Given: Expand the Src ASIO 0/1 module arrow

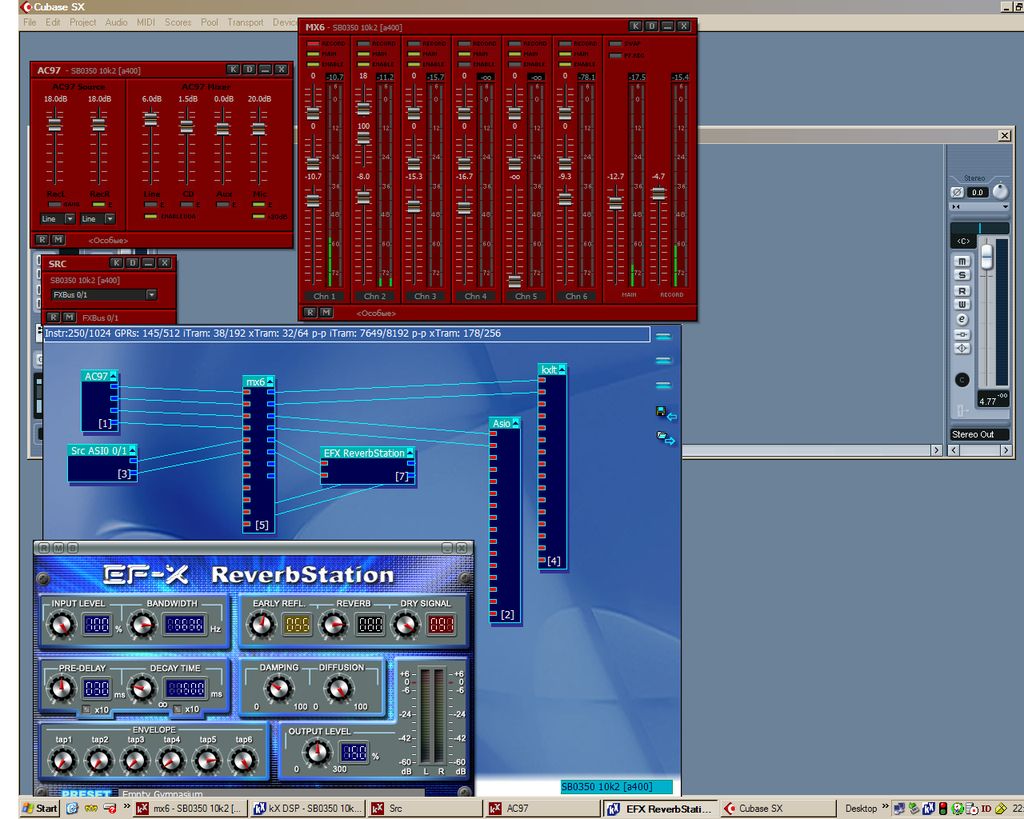Looking at the screenshot, I should click(x=133, y=450).
